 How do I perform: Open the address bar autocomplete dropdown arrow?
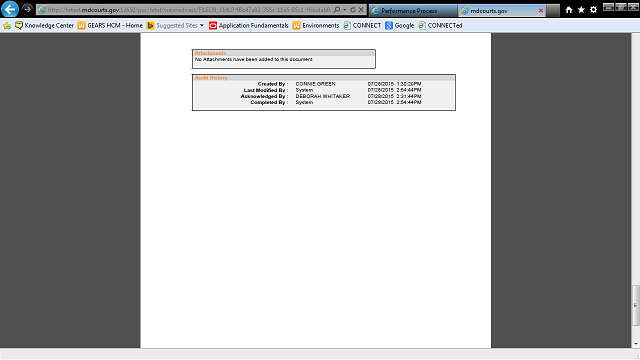click(x=345, y=10)
